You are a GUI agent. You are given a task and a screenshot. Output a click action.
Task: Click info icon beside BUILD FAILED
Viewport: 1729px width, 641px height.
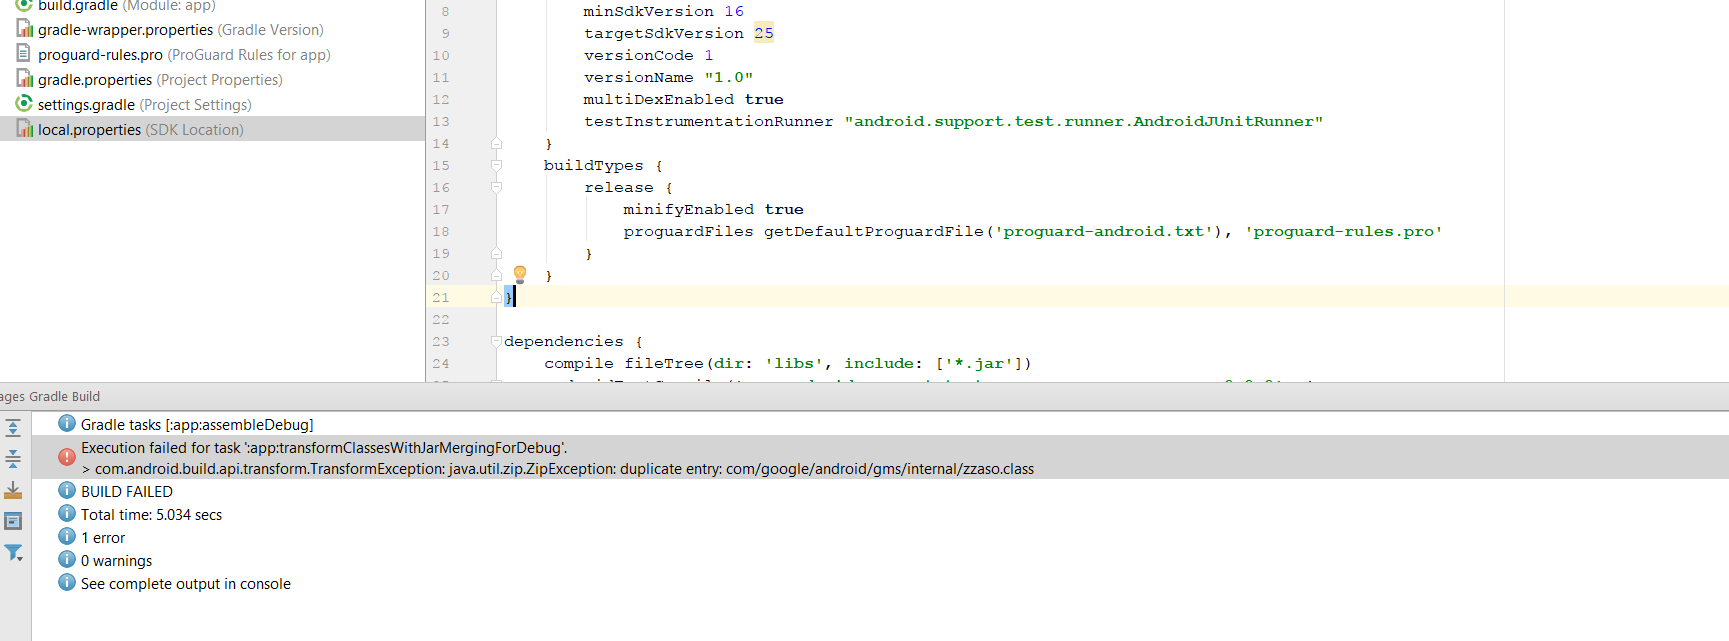(67, 491)
